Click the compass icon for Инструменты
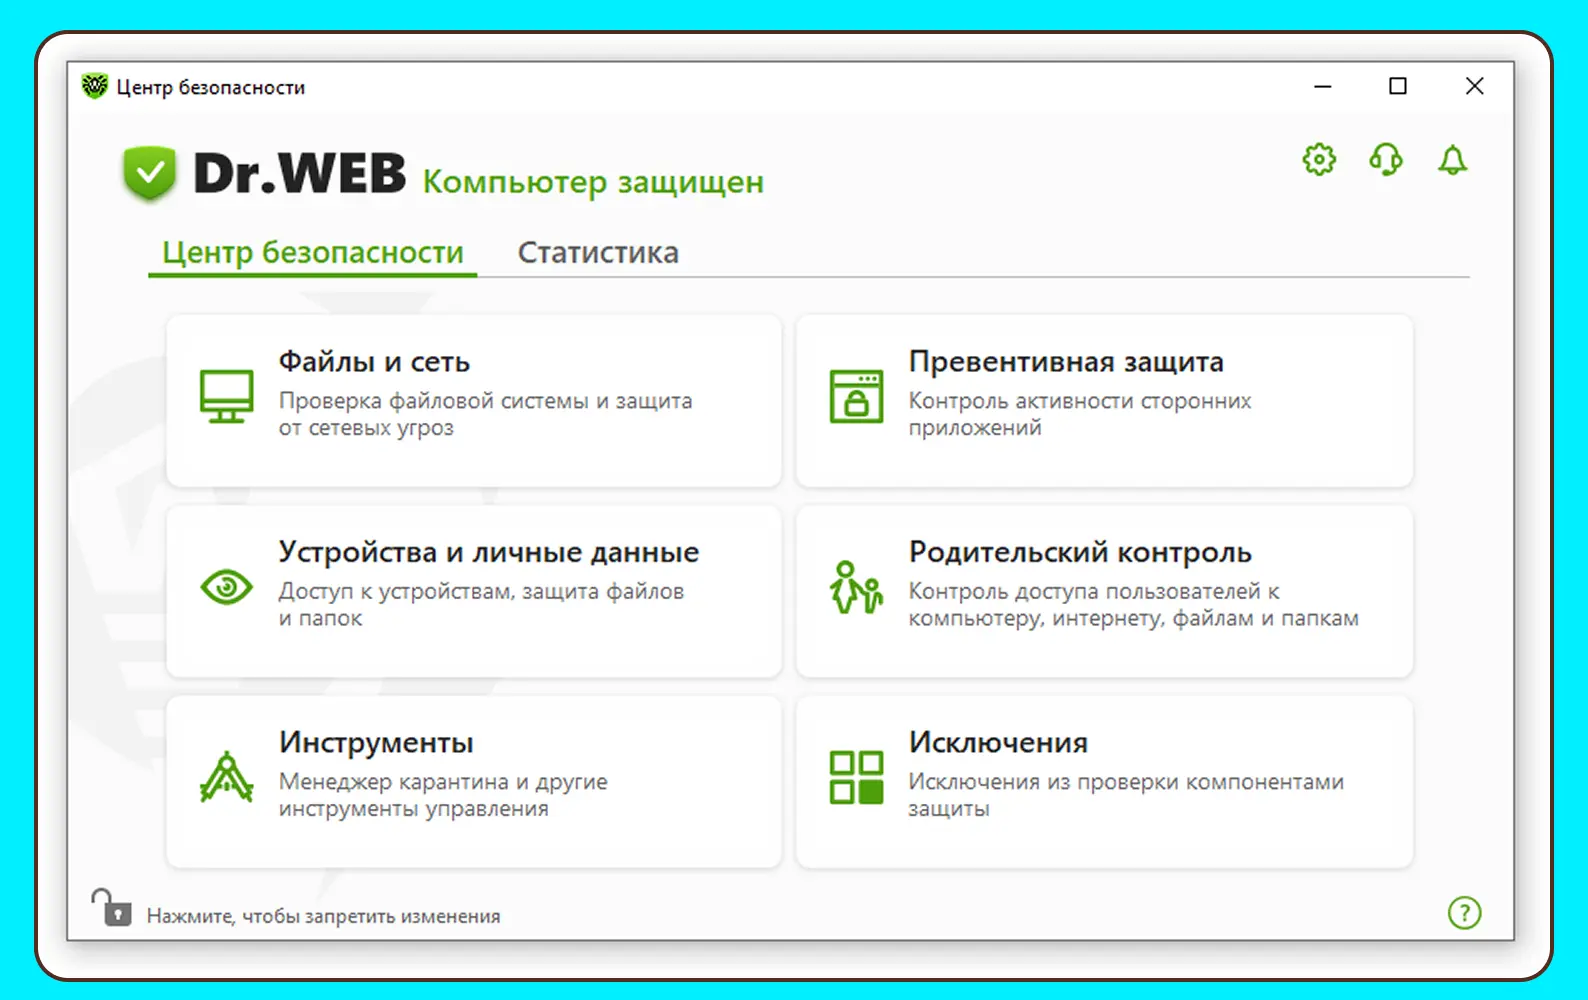The height and width of the screenshot is (1000, 1588). 226,777
